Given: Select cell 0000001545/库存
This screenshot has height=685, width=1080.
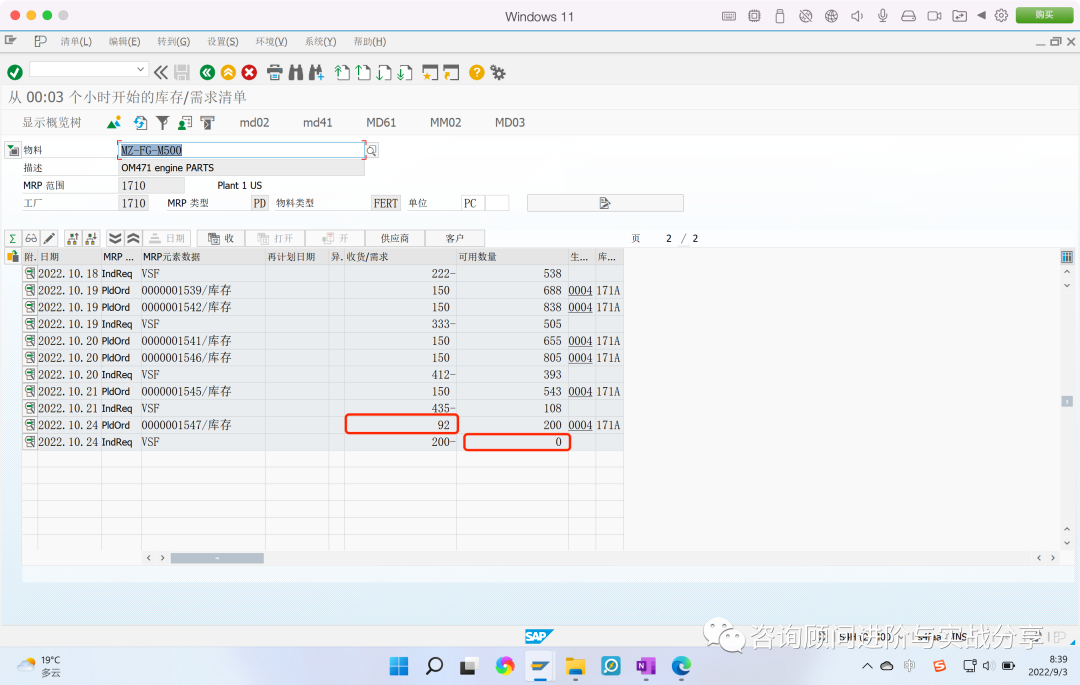Looking at the screenshot, I should coord(203,392).
